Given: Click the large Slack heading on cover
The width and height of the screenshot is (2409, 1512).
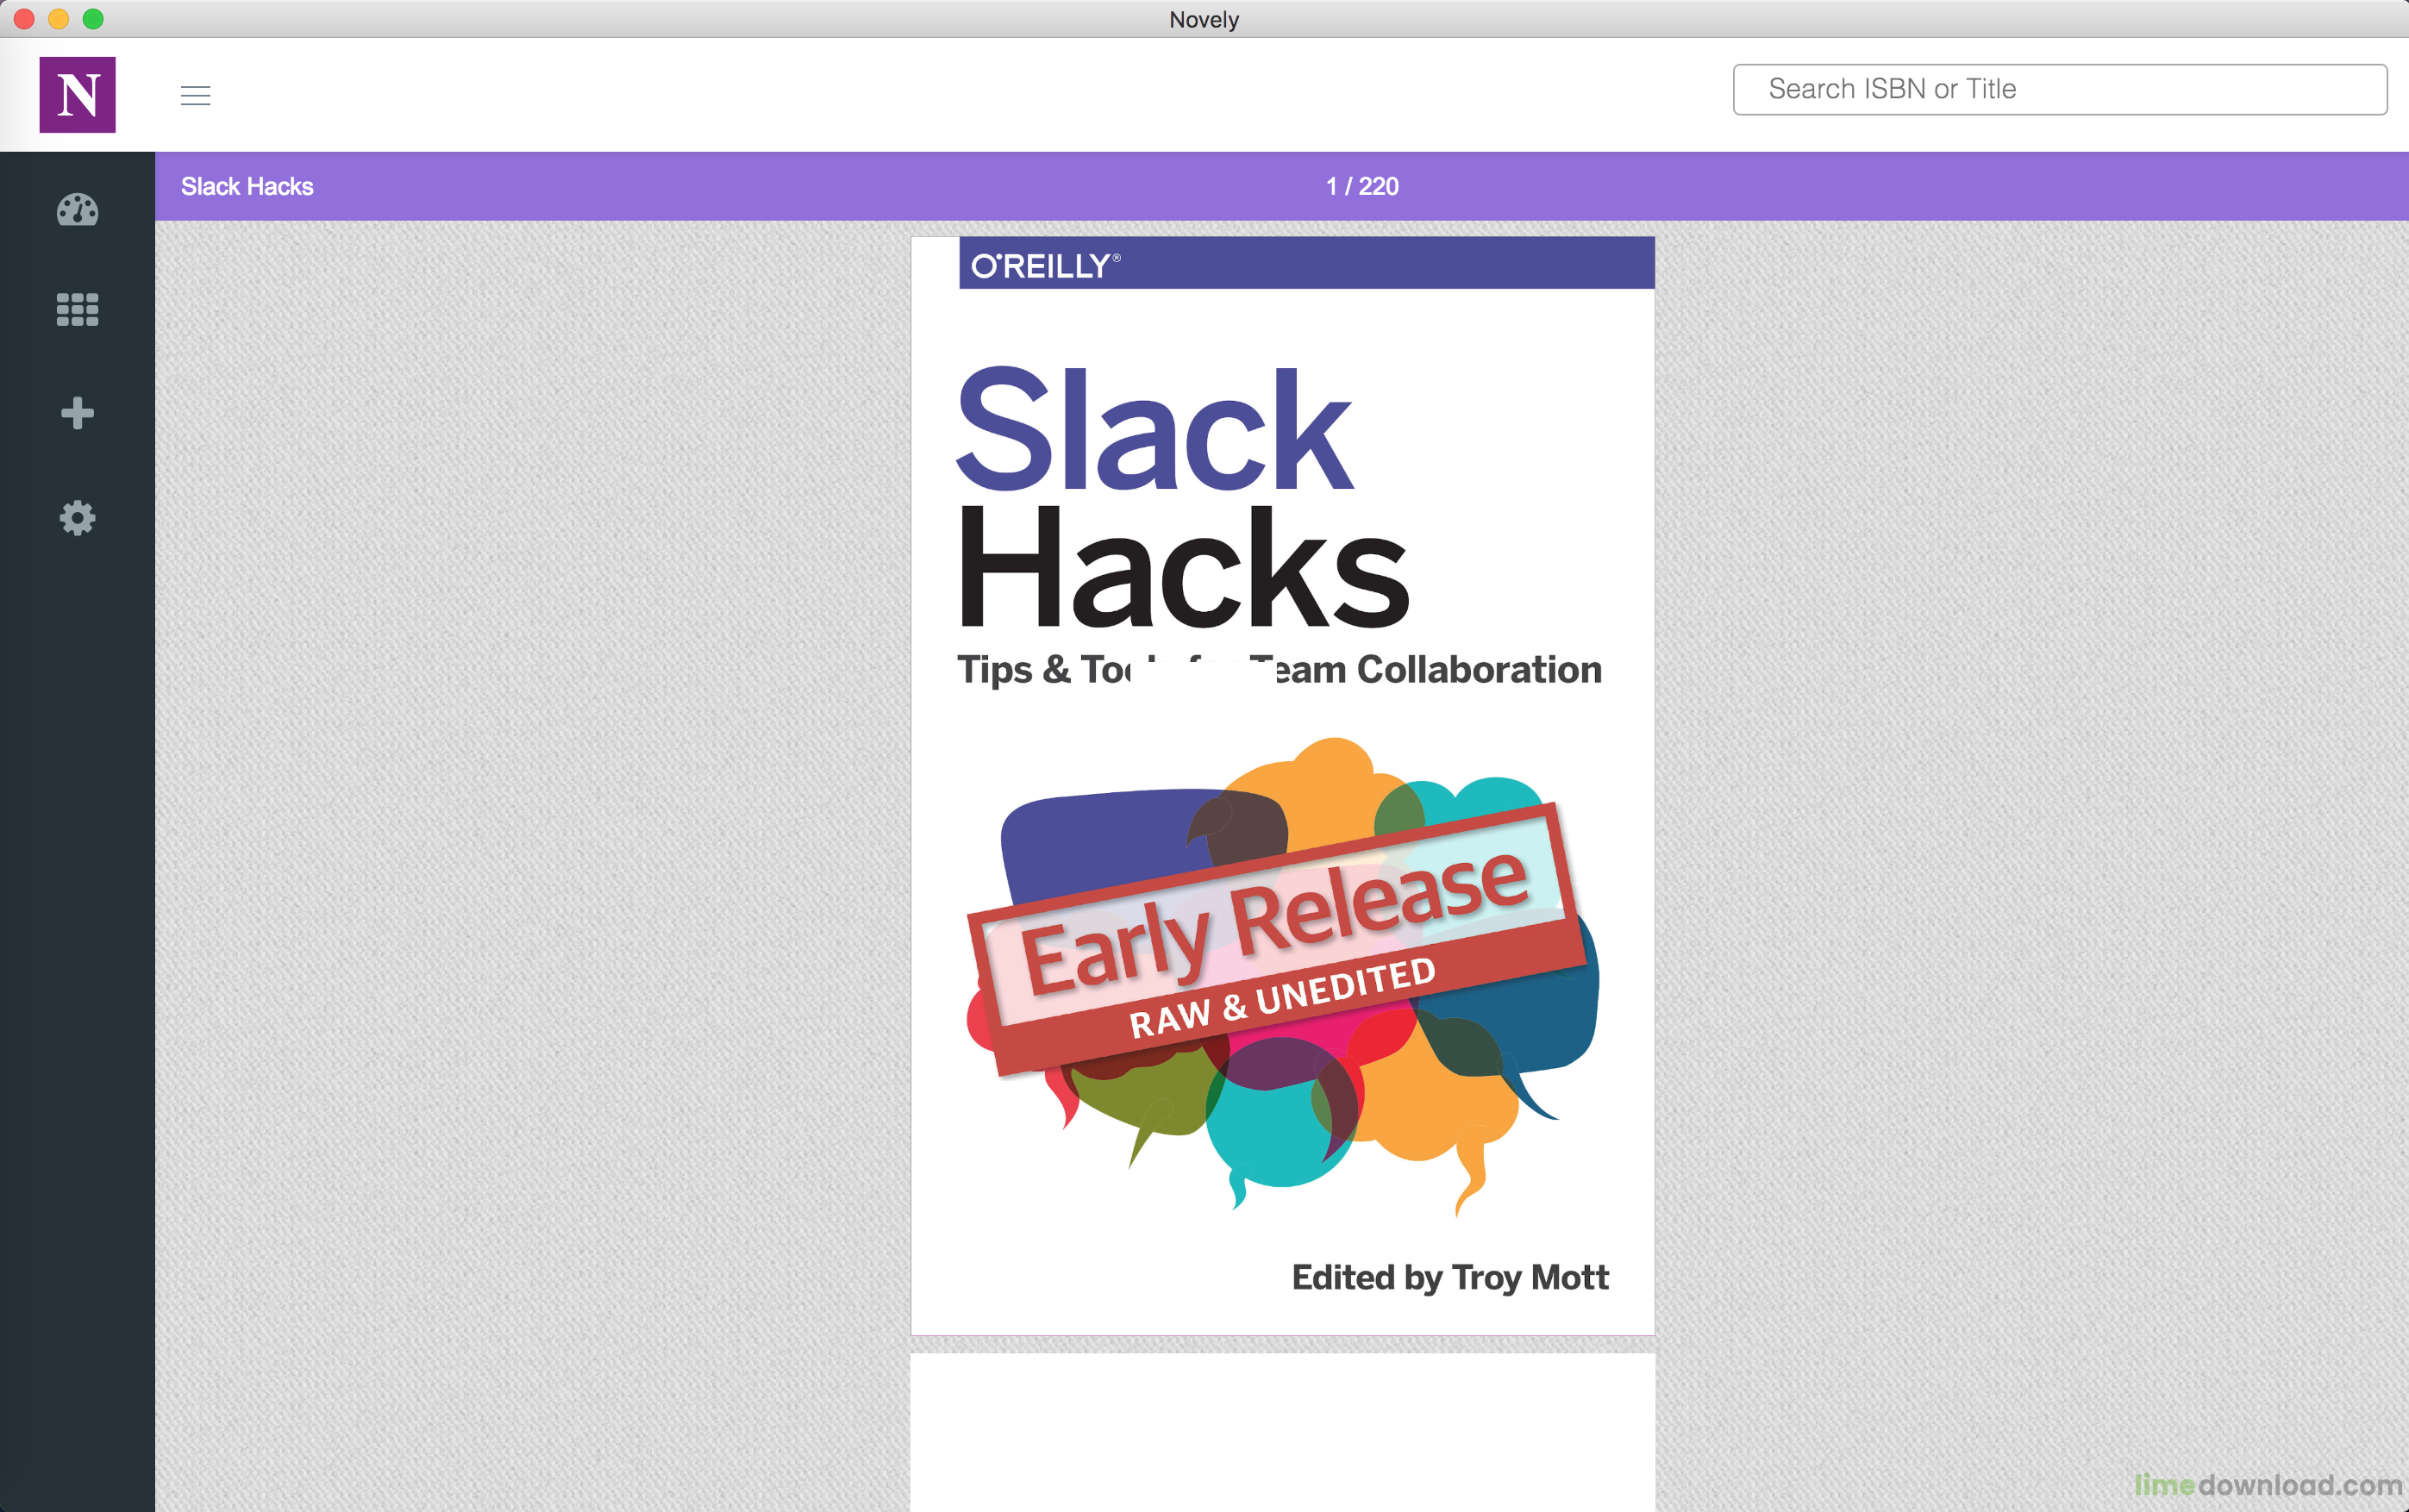Looking at the screenshot, I should [x=1155, y=430].
